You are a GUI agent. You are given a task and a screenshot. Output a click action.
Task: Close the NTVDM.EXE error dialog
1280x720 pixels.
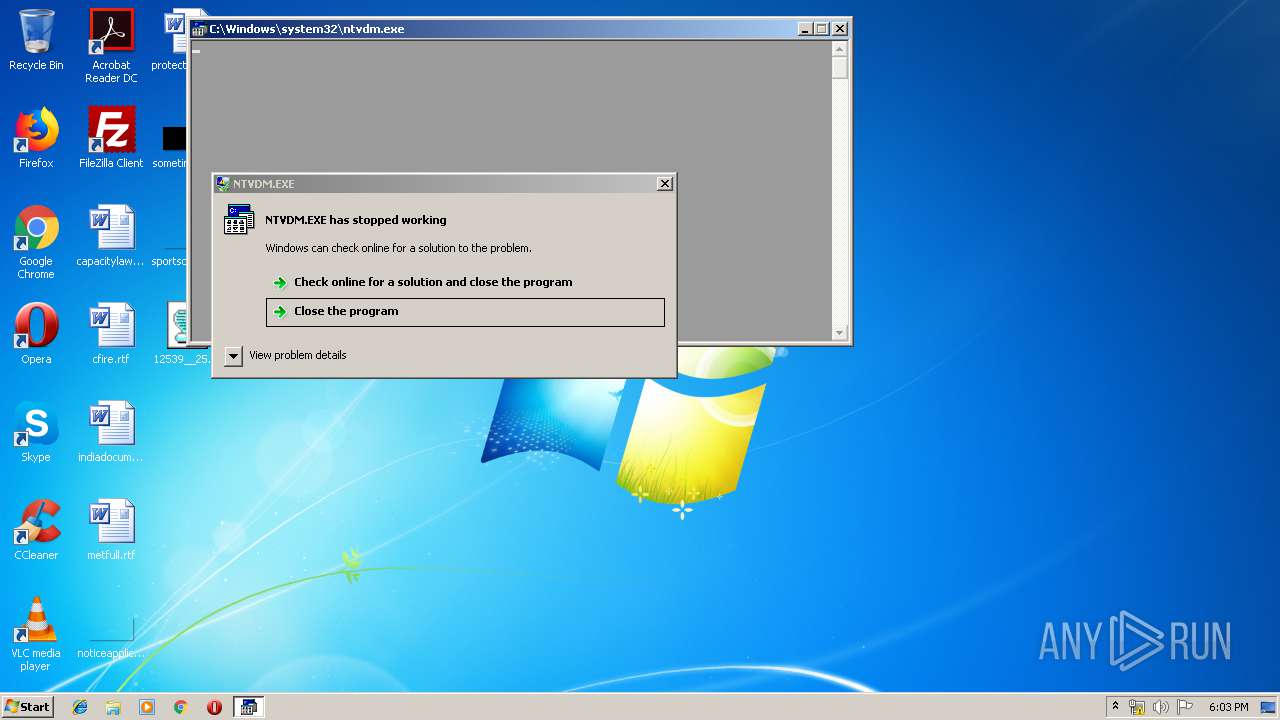click(664, 184)
